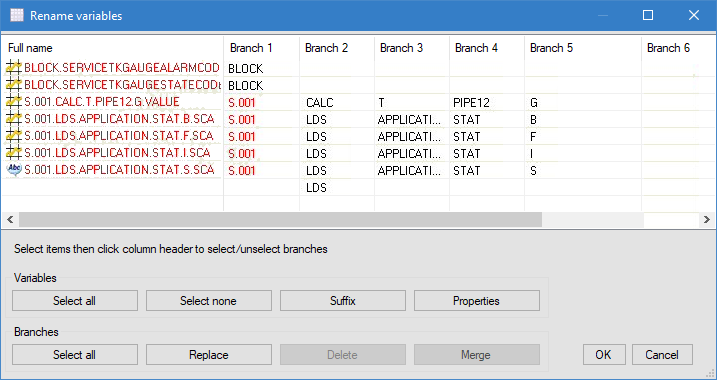This screenshot has height=380, width=717.
Task: Click the Replace button
Action: [209, 355]
